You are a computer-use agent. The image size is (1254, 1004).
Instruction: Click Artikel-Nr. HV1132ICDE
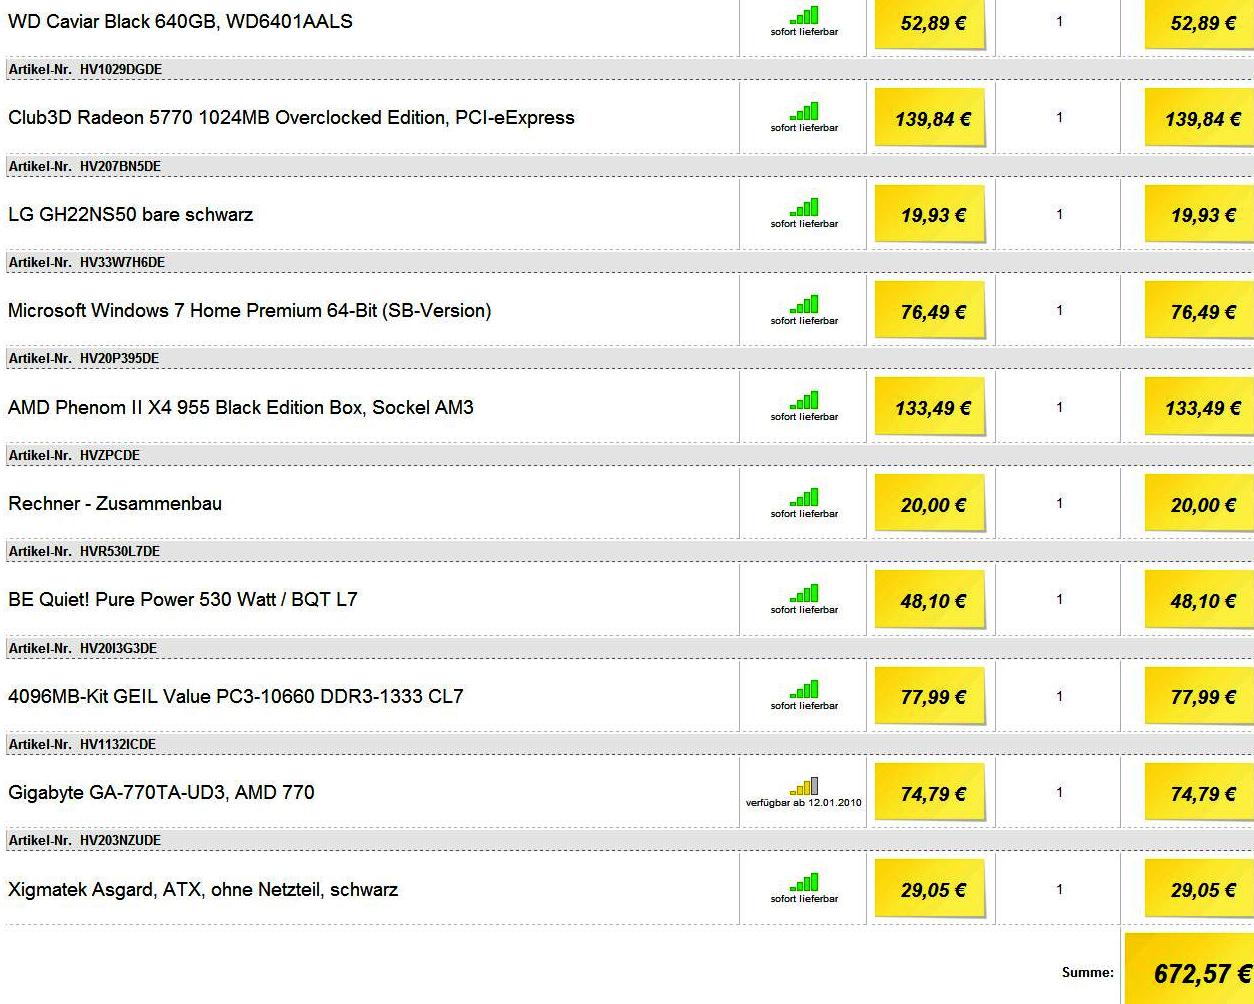tap(82, 744)
